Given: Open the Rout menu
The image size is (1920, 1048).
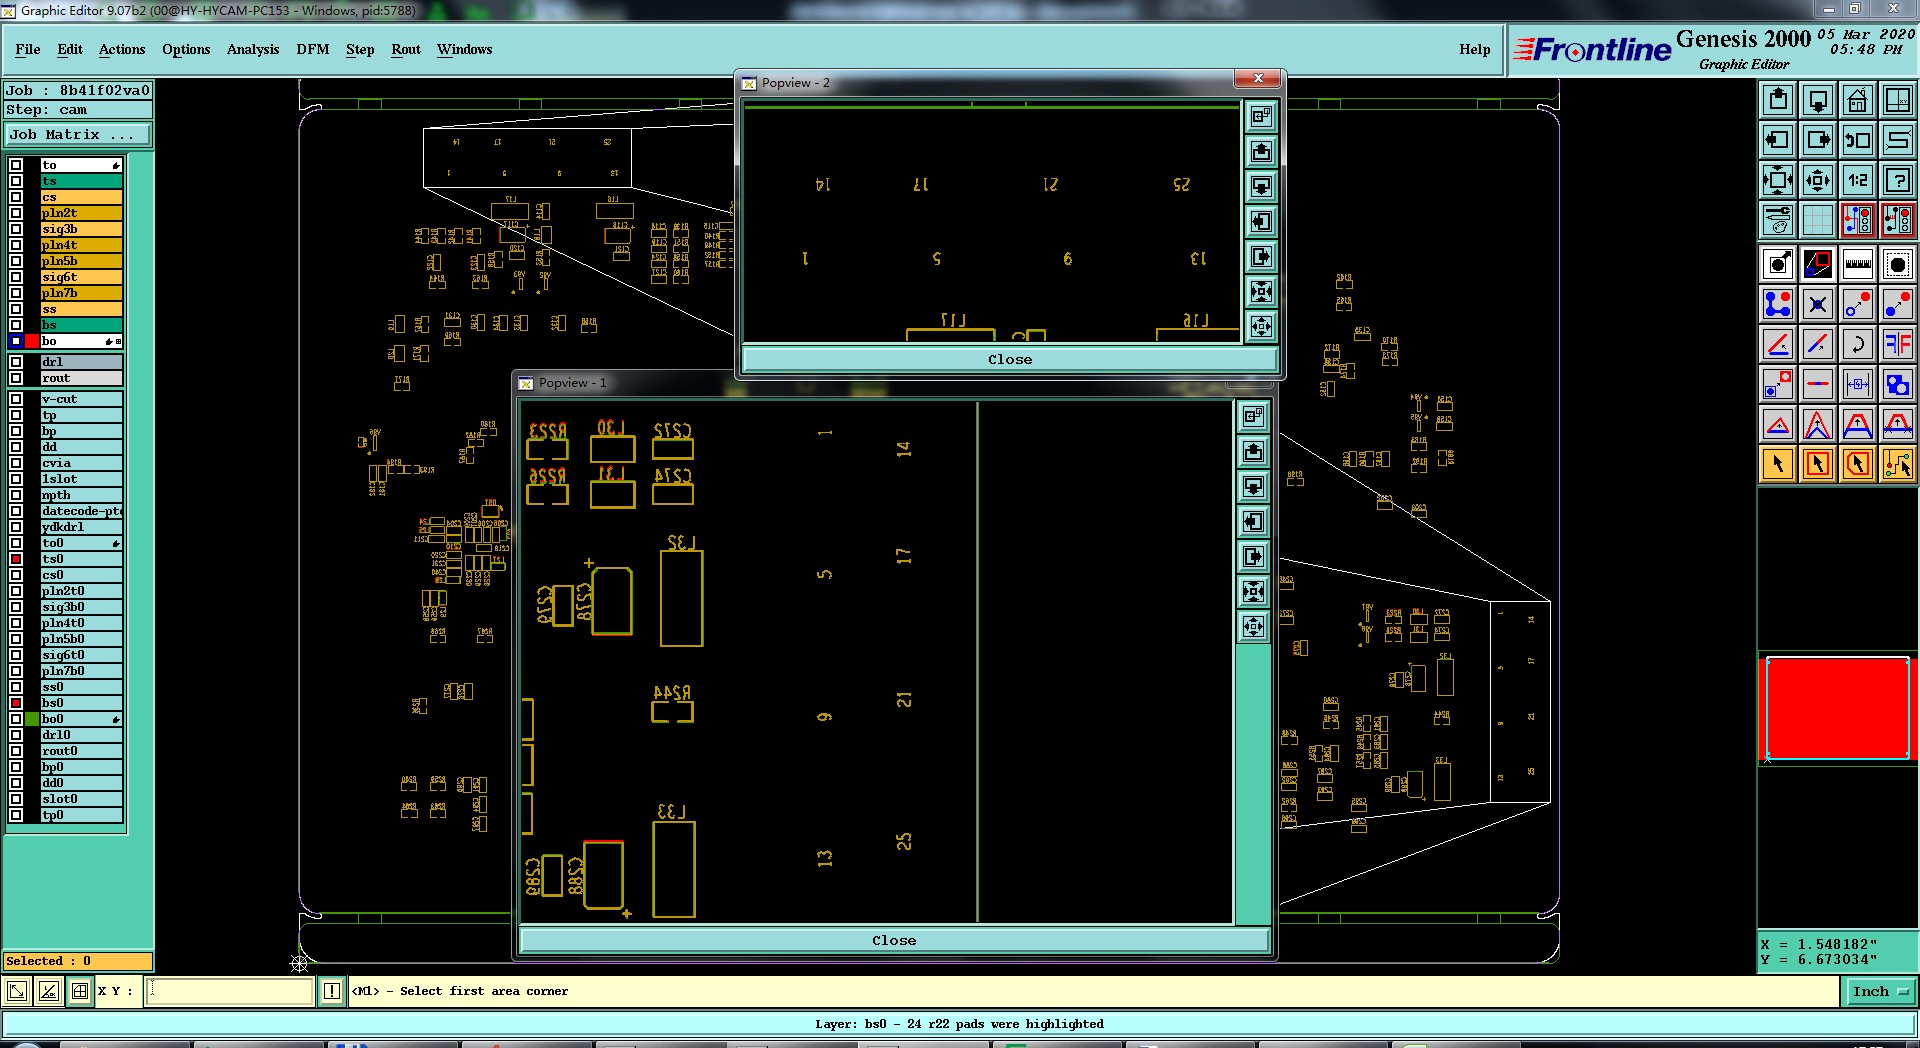Looking at the screenshot, I should click(x=406, y=49).
